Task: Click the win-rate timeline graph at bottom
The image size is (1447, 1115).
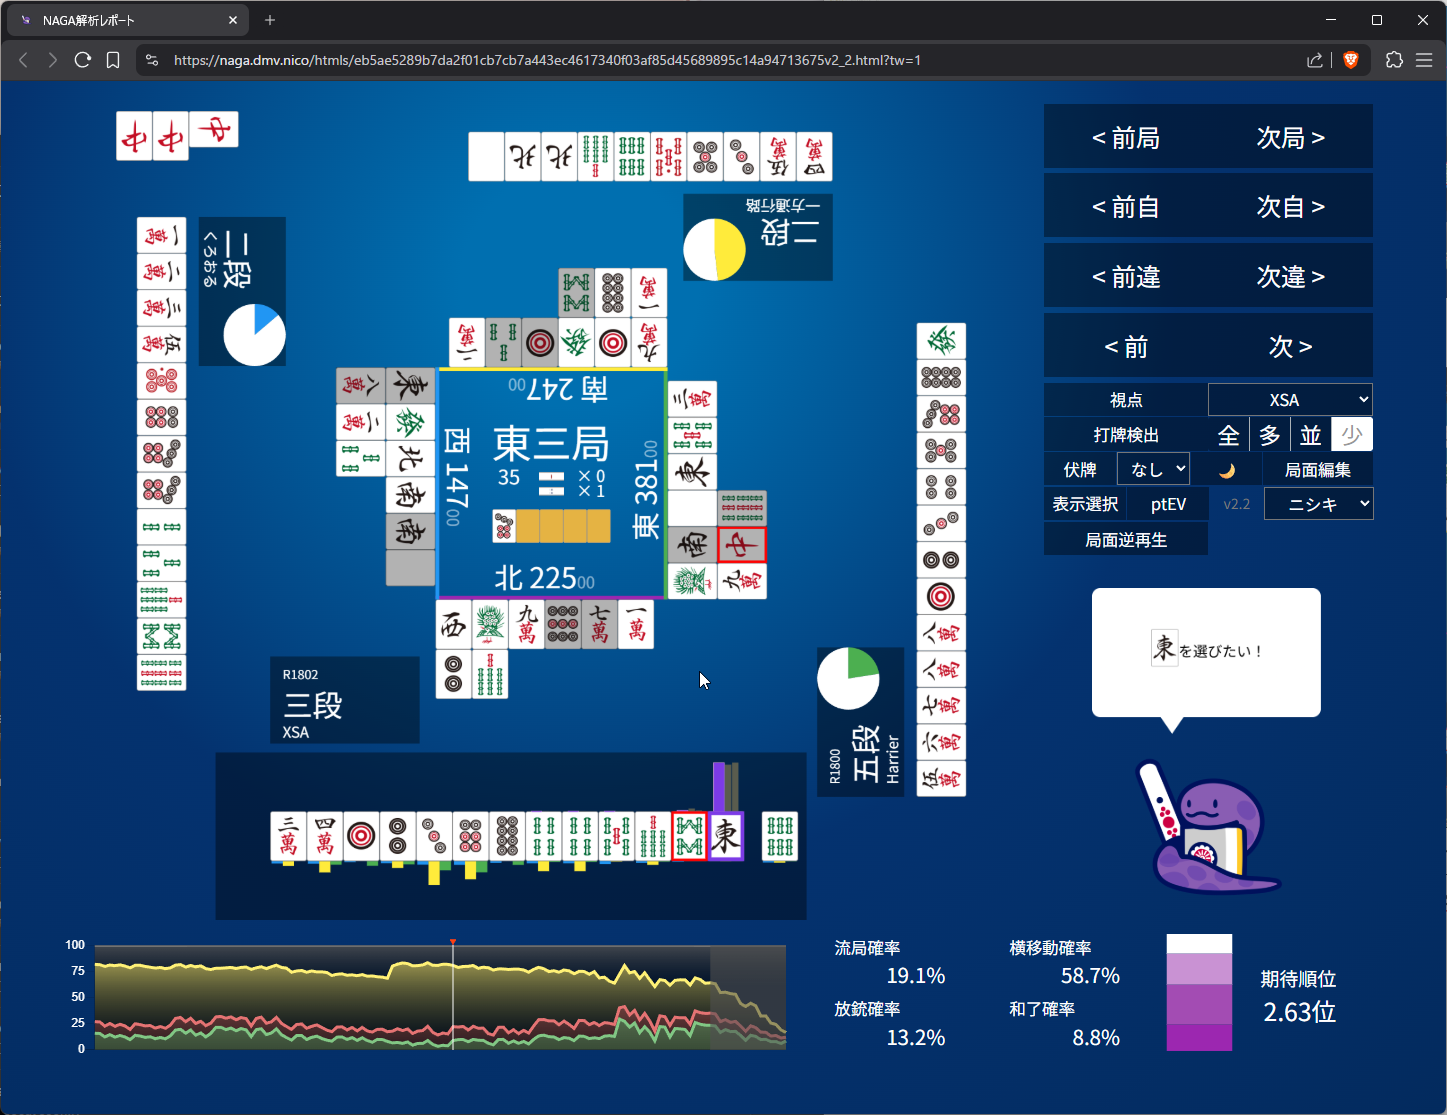Action: coord(440,997)
